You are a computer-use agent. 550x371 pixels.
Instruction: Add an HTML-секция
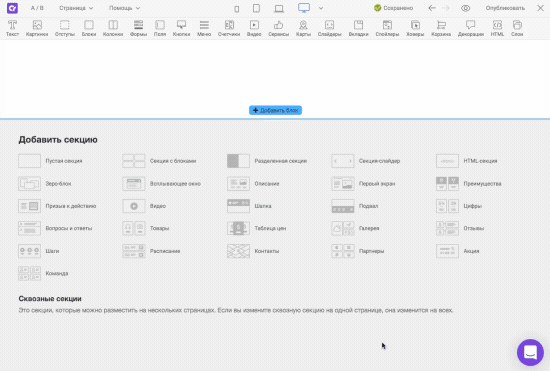click(467, 161)
